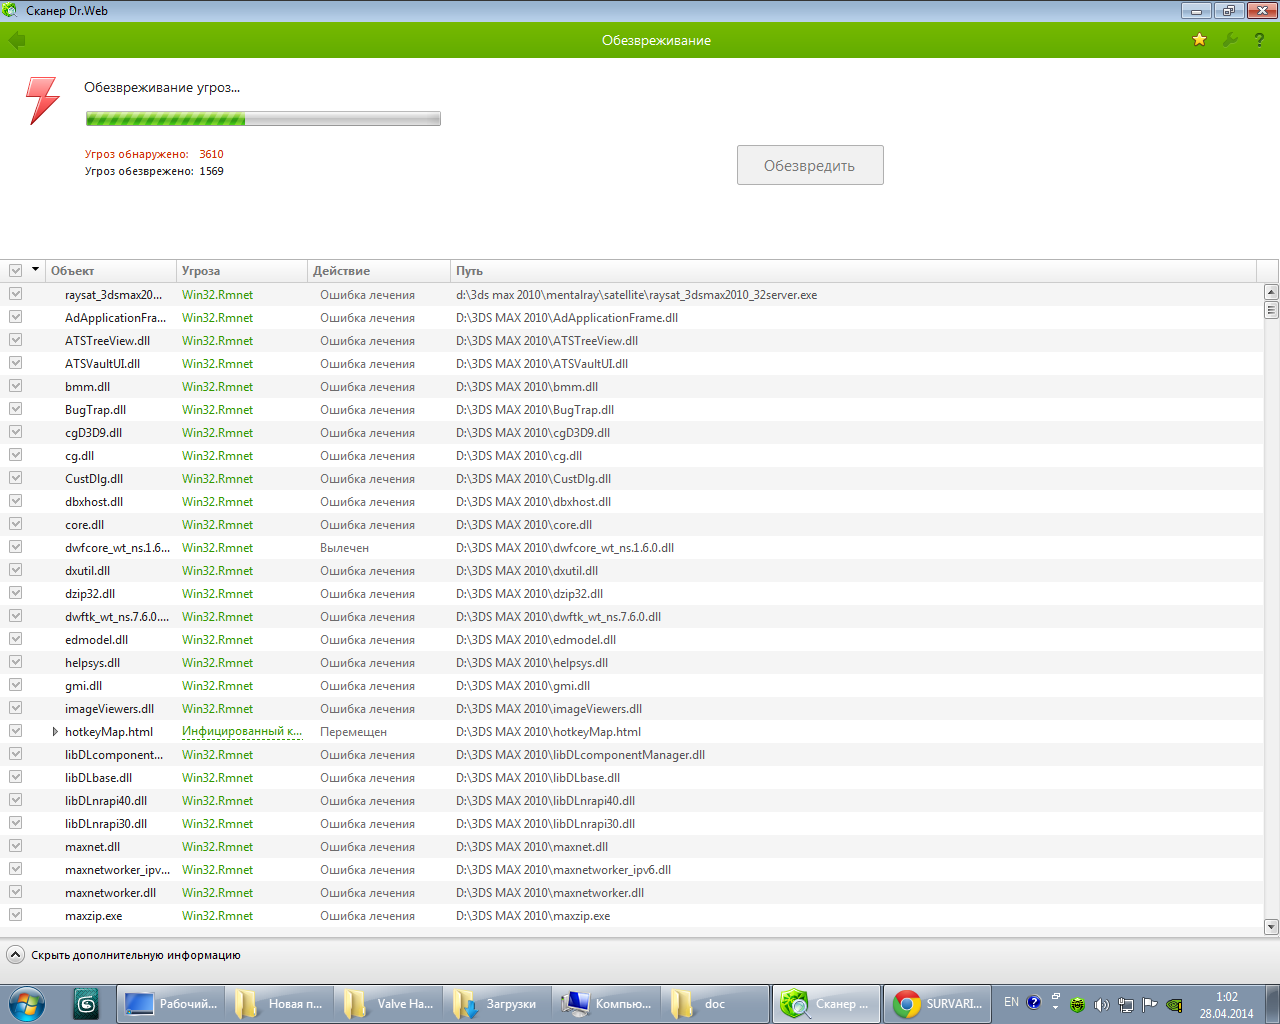Click the Dr.Web icon in the title bar
Screen dimensions: 1280x1024
click(x=11, y=11)
